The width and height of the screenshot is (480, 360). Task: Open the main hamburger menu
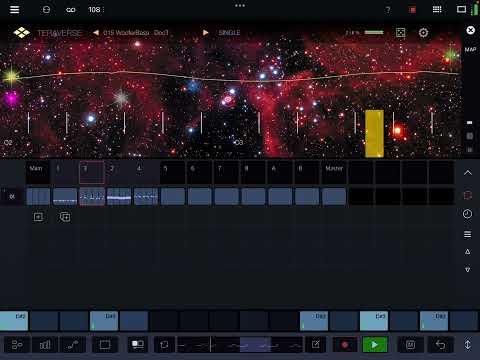14,9
